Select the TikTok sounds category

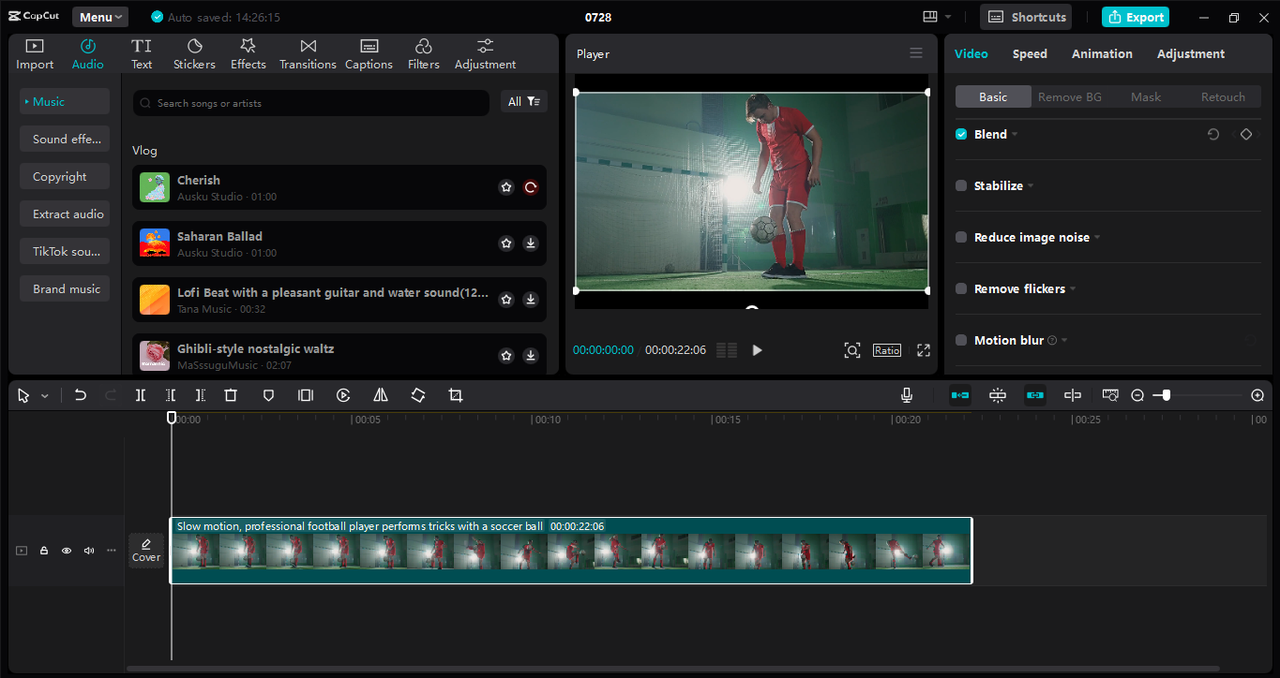[x=65, y=251]
